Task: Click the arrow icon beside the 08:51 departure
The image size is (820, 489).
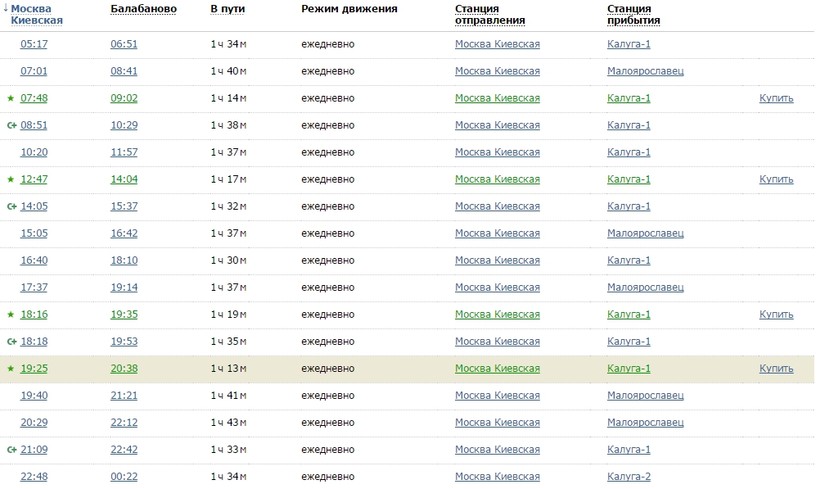Action: (12, 125)
